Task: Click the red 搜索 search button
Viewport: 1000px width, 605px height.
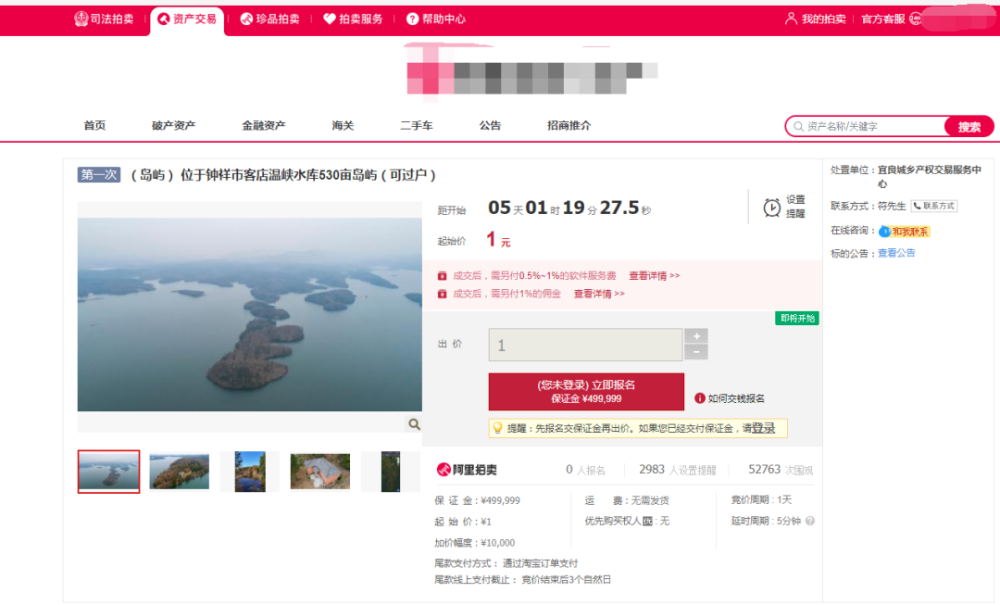Action: pos(969,126)
